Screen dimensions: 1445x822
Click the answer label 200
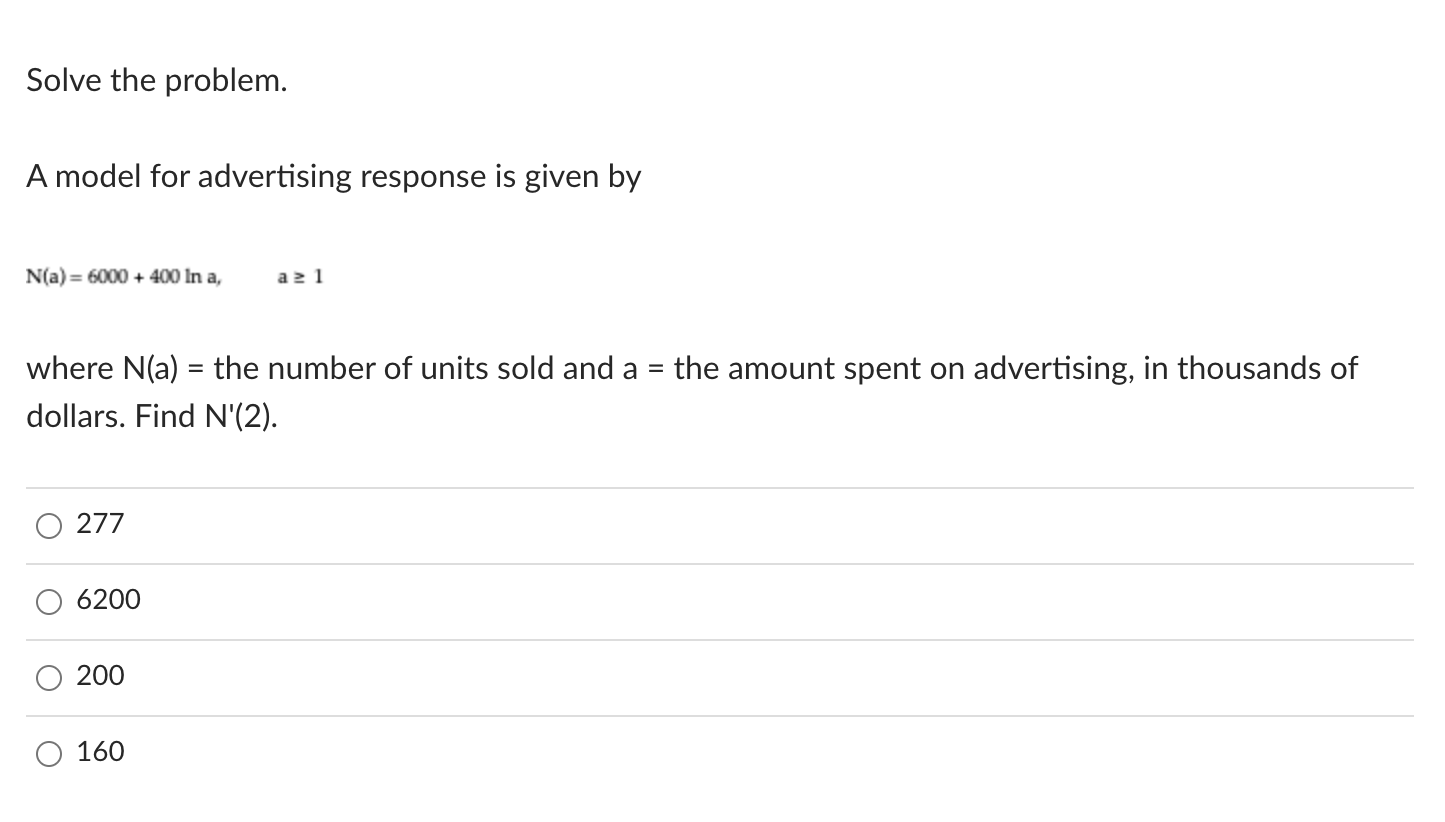pyautogui.click(x=99, y=675)
